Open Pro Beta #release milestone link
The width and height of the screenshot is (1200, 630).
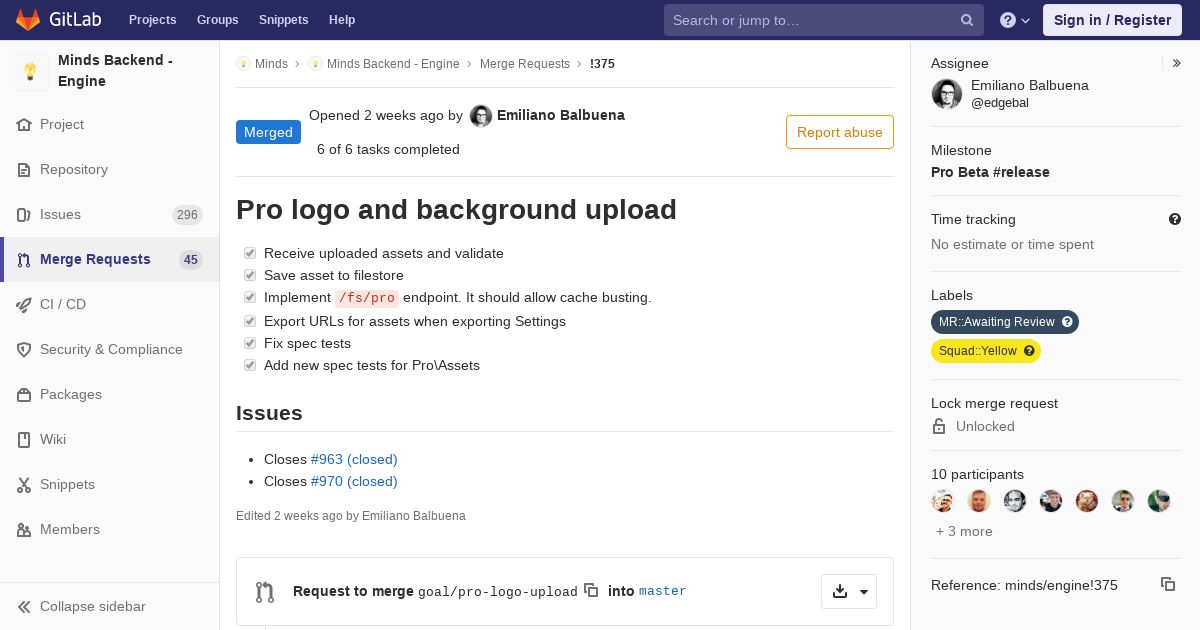(x=990, y=172)
